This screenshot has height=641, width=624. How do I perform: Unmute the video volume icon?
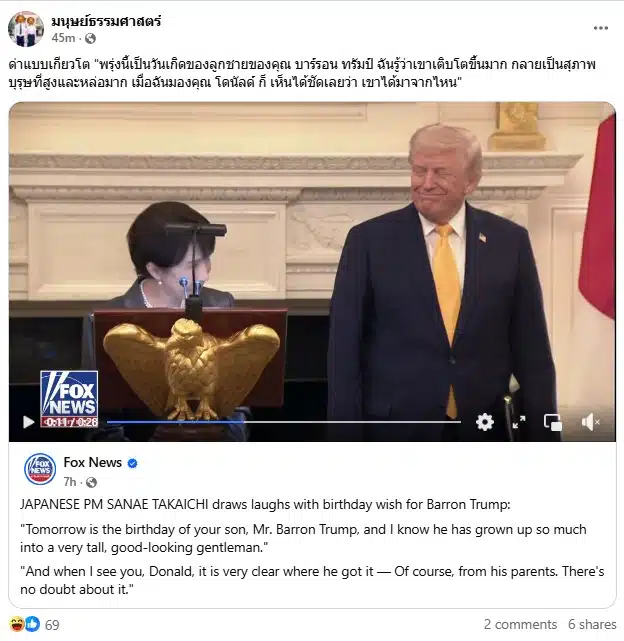(x=590, y=422)
